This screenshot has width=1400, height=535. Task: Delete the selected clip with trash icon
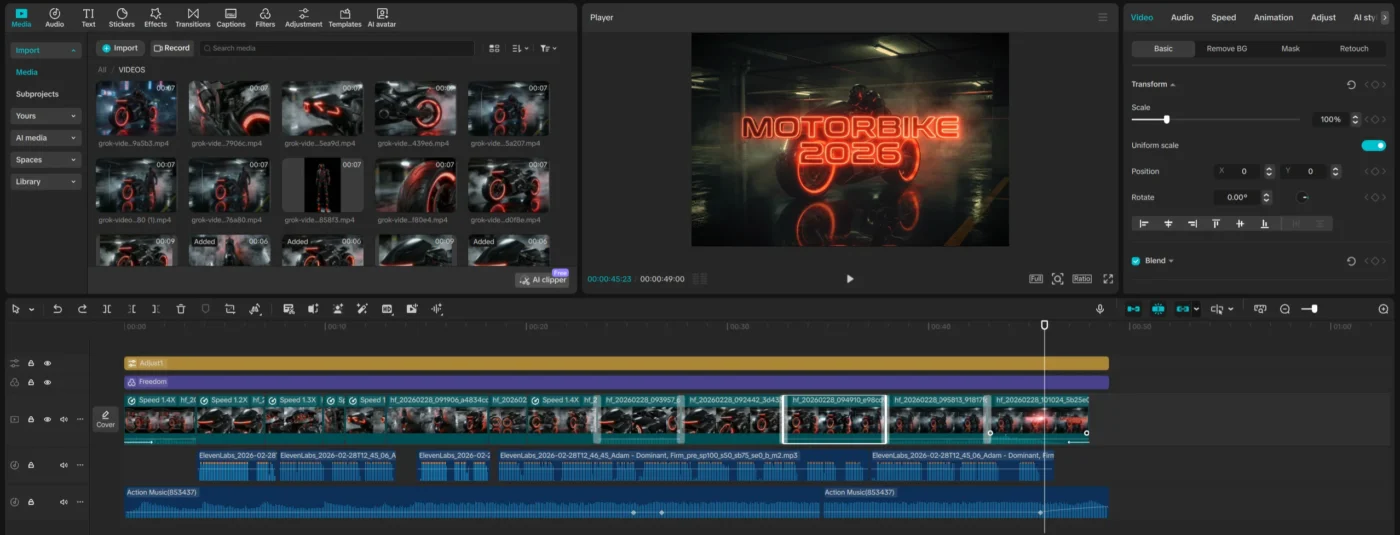[x=181, y=309]
